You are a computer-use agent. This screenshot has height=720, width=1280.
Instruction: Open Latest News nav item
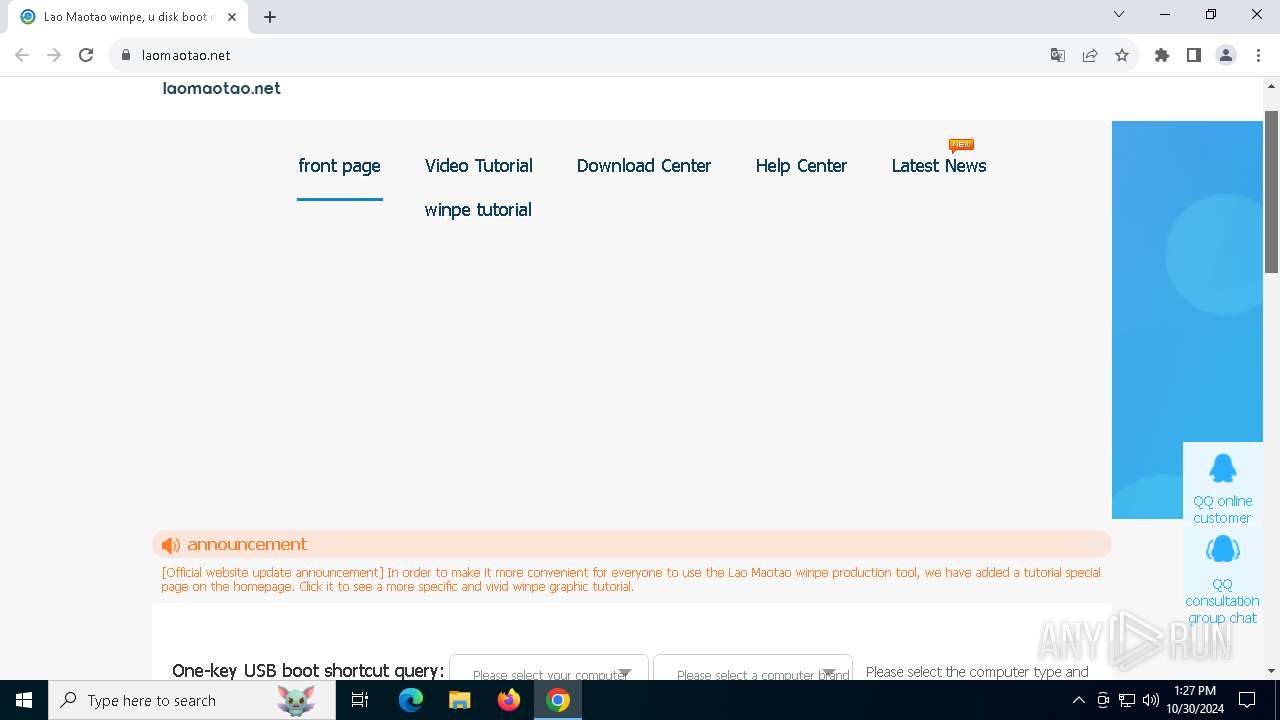[x=939, y=166]
